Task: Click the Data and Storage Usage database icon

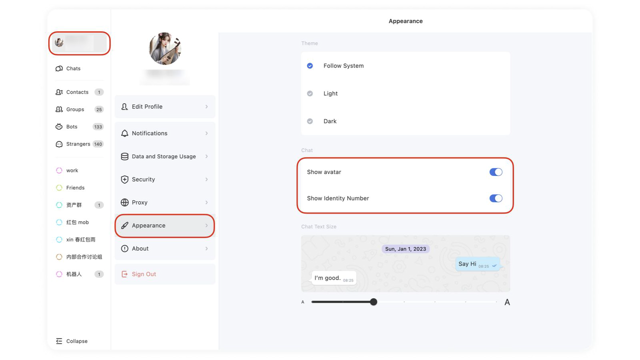Action: [124, 157]
